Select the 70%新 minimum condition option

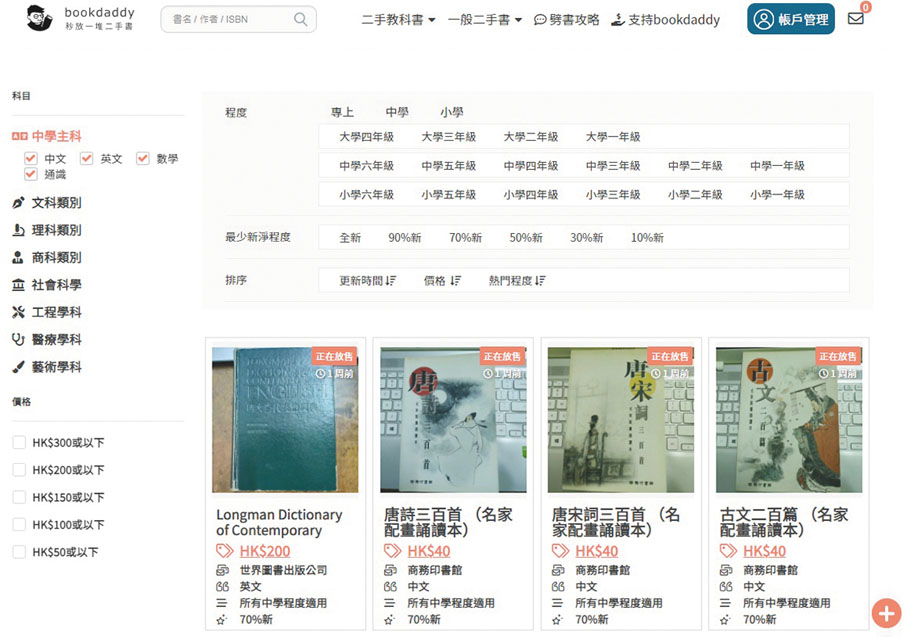(x=465, y=238)
